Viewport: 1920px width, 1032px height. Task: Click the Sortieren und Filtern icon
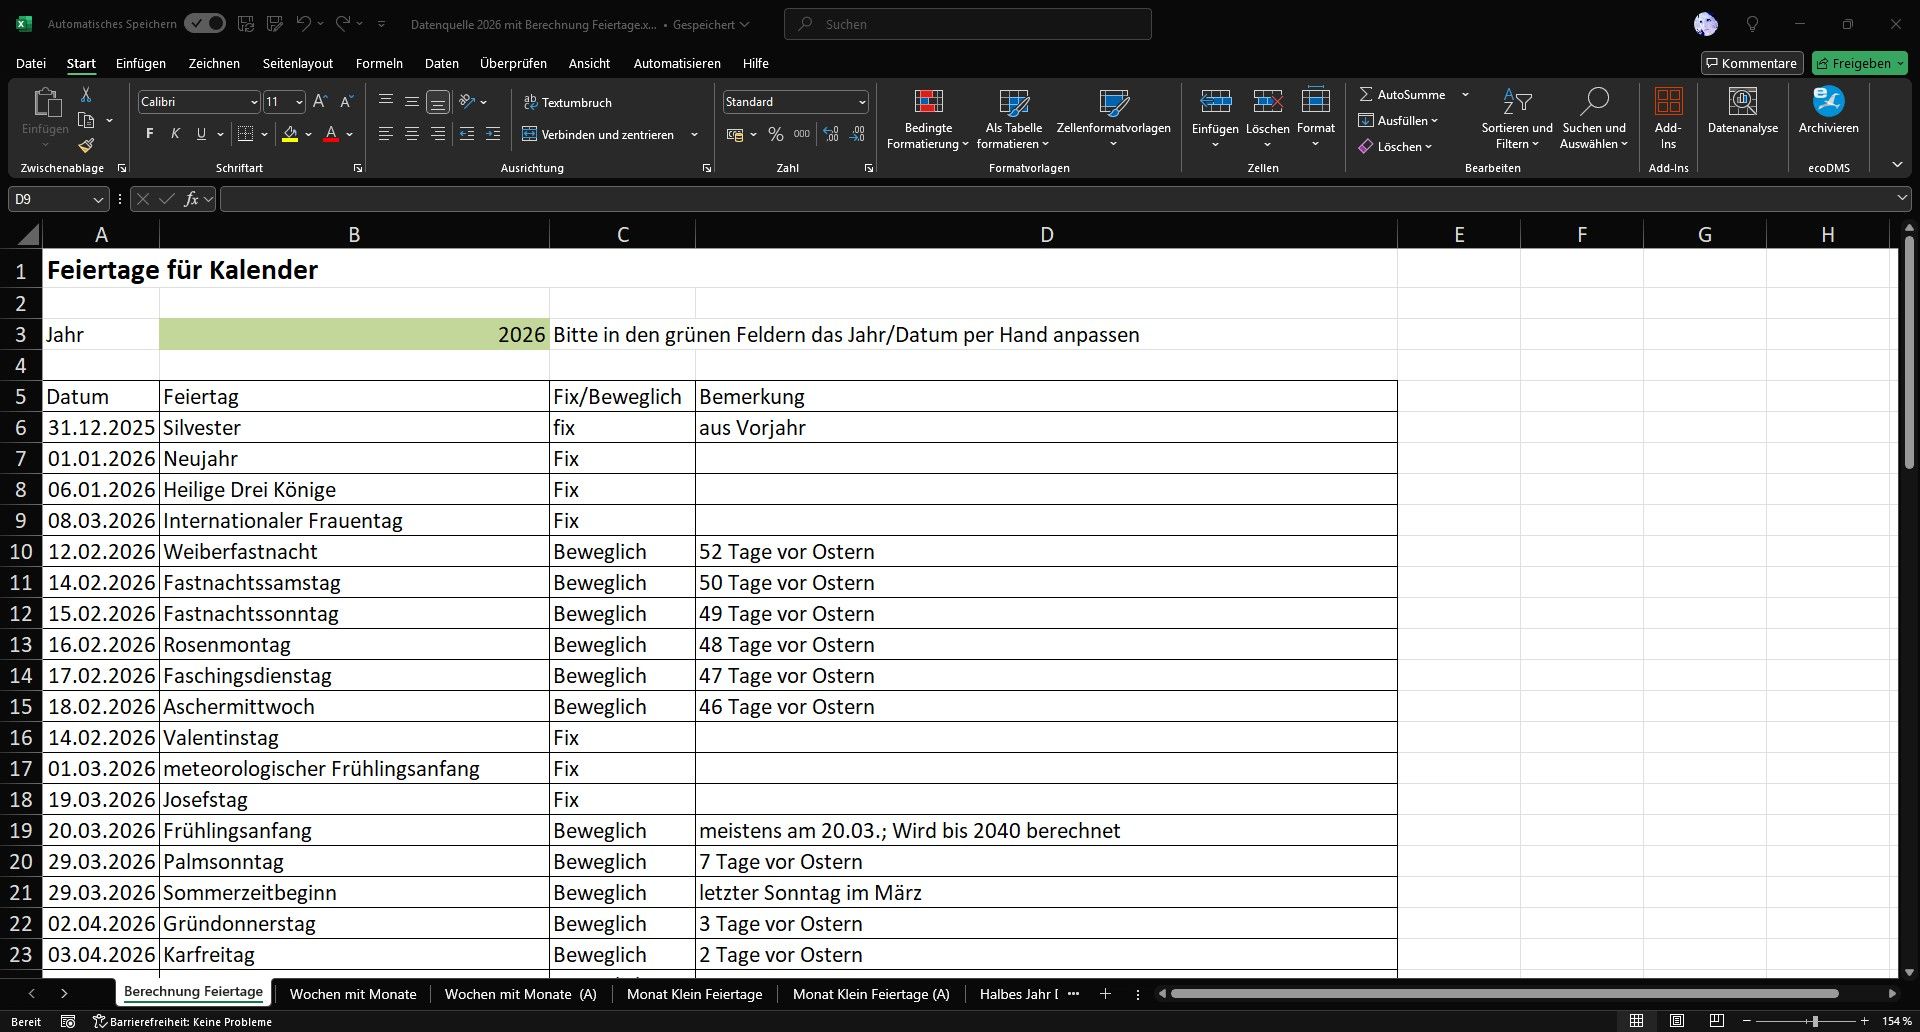tap(1516, 102)
